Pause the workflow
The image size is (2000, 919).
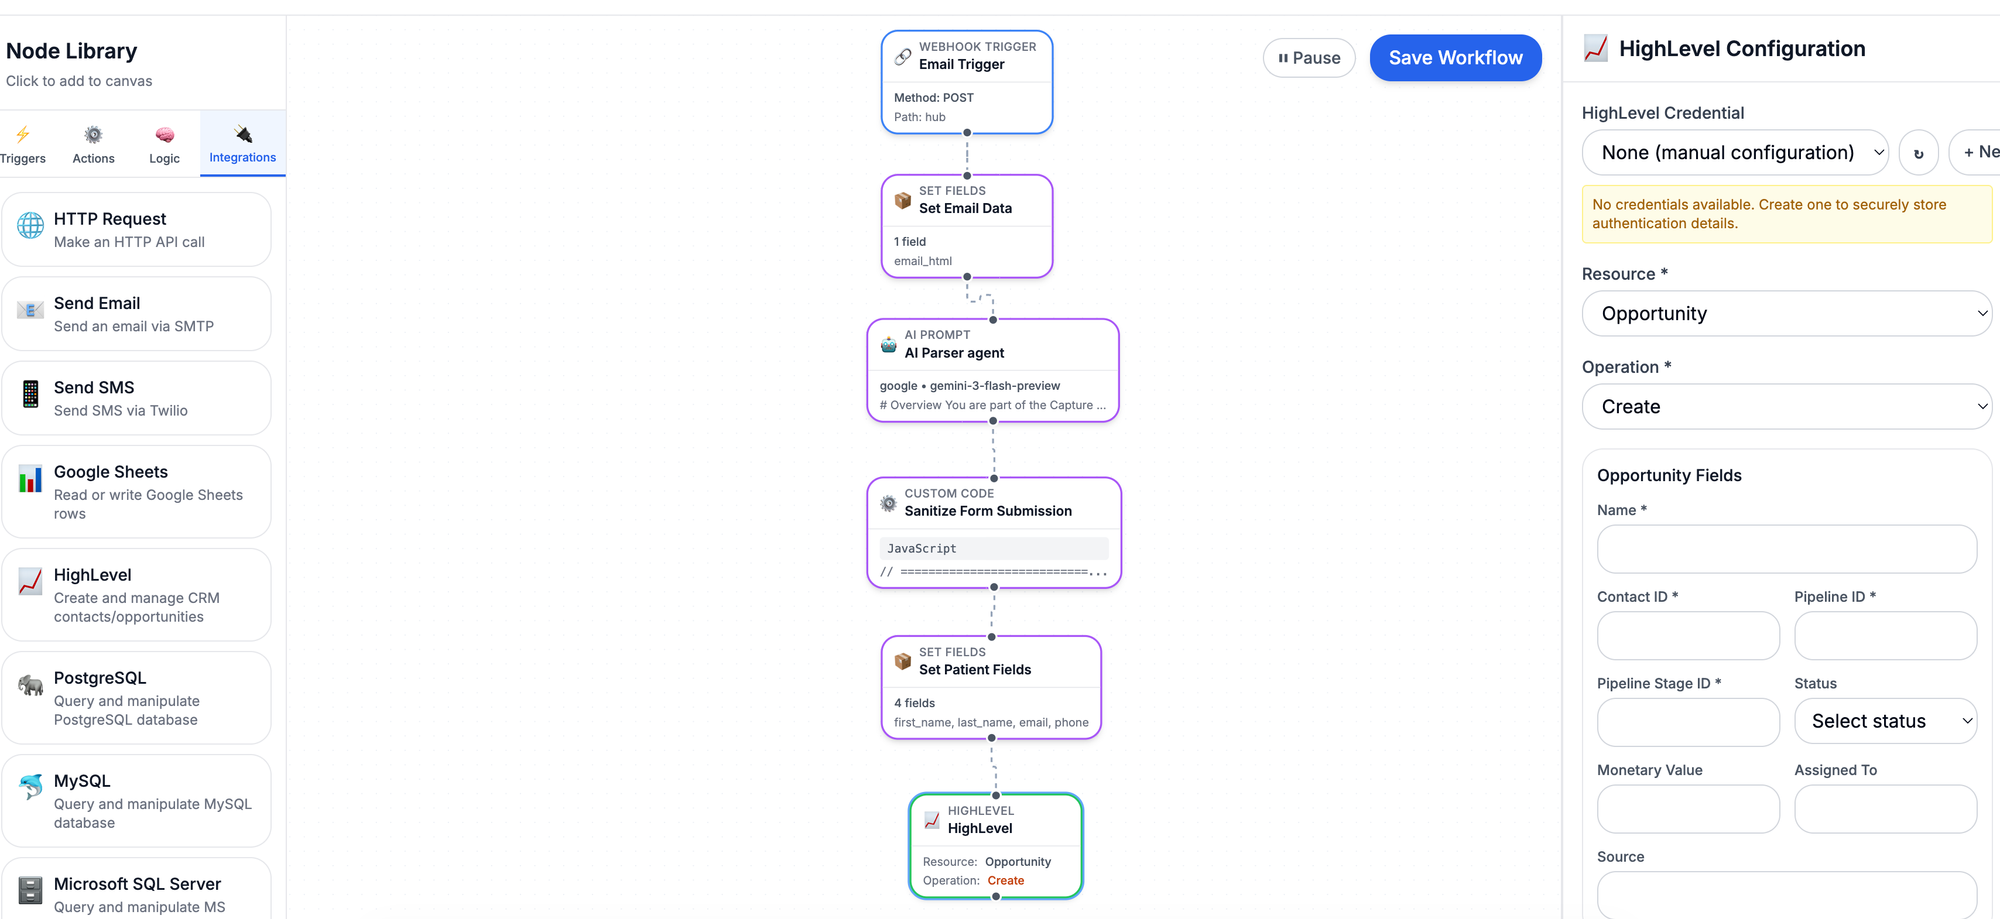(x=1308, y=58)
